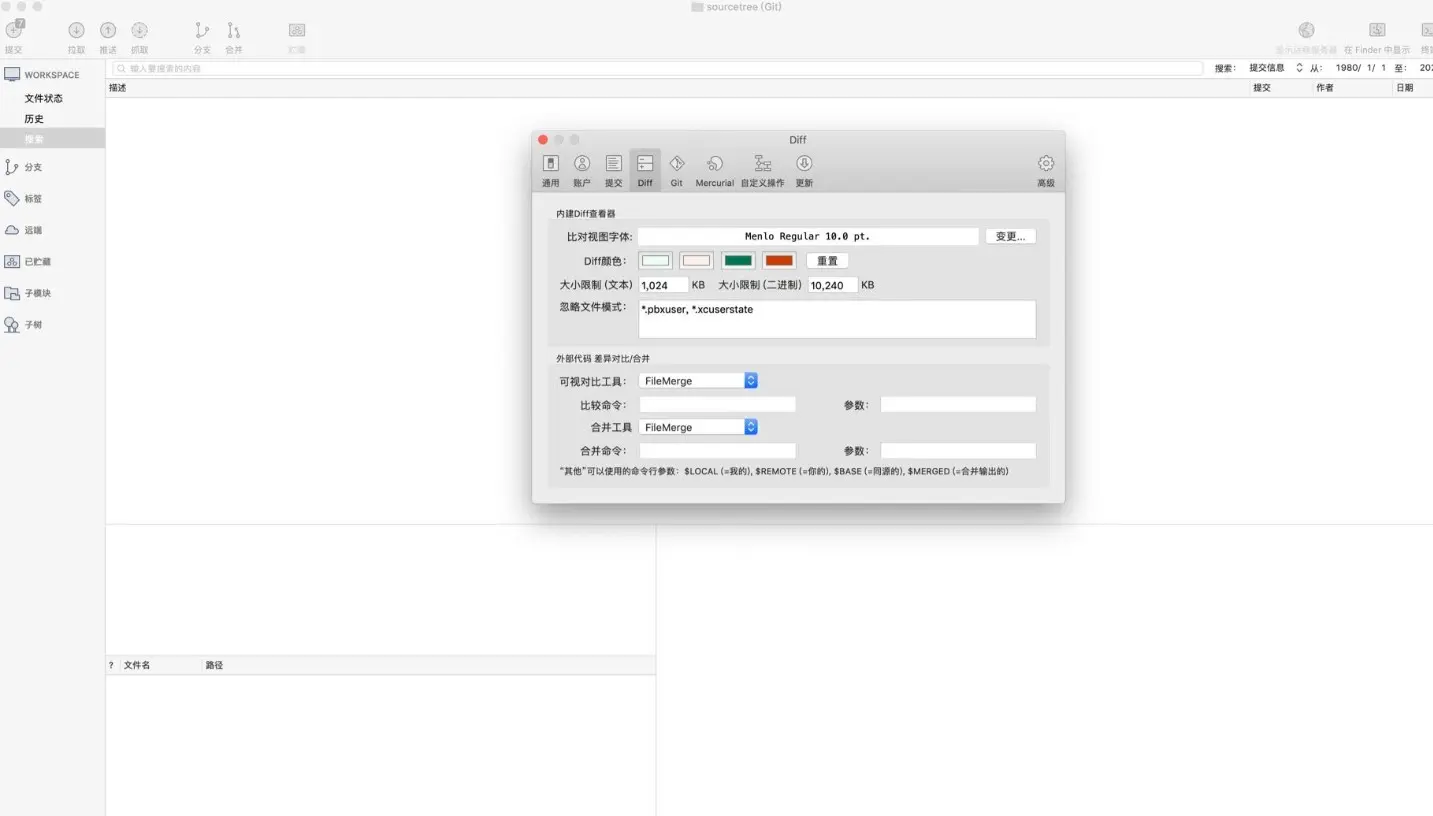Screen dimensions: 1433x816
Task: Click the orange-red diff color swatch
Action: (x=779, y=261)
